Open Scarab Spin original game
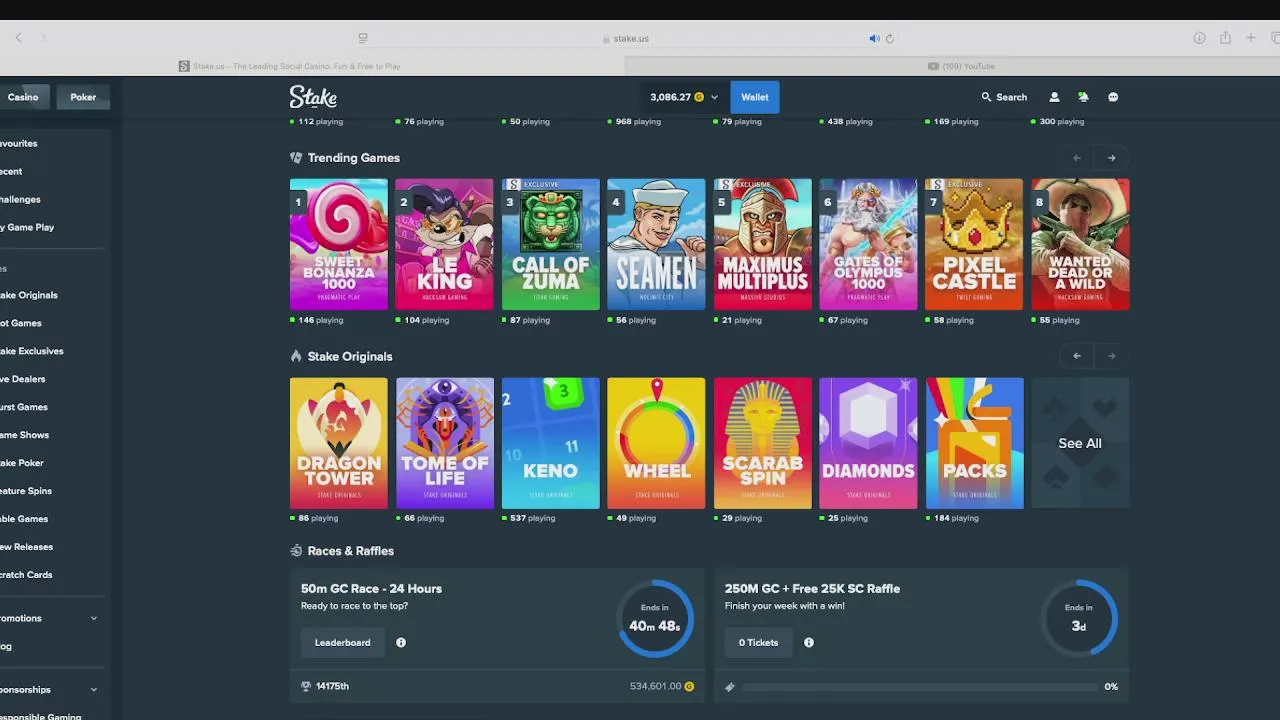The image size is (1280, 720). pyautogui.click(x=763, y=443)
